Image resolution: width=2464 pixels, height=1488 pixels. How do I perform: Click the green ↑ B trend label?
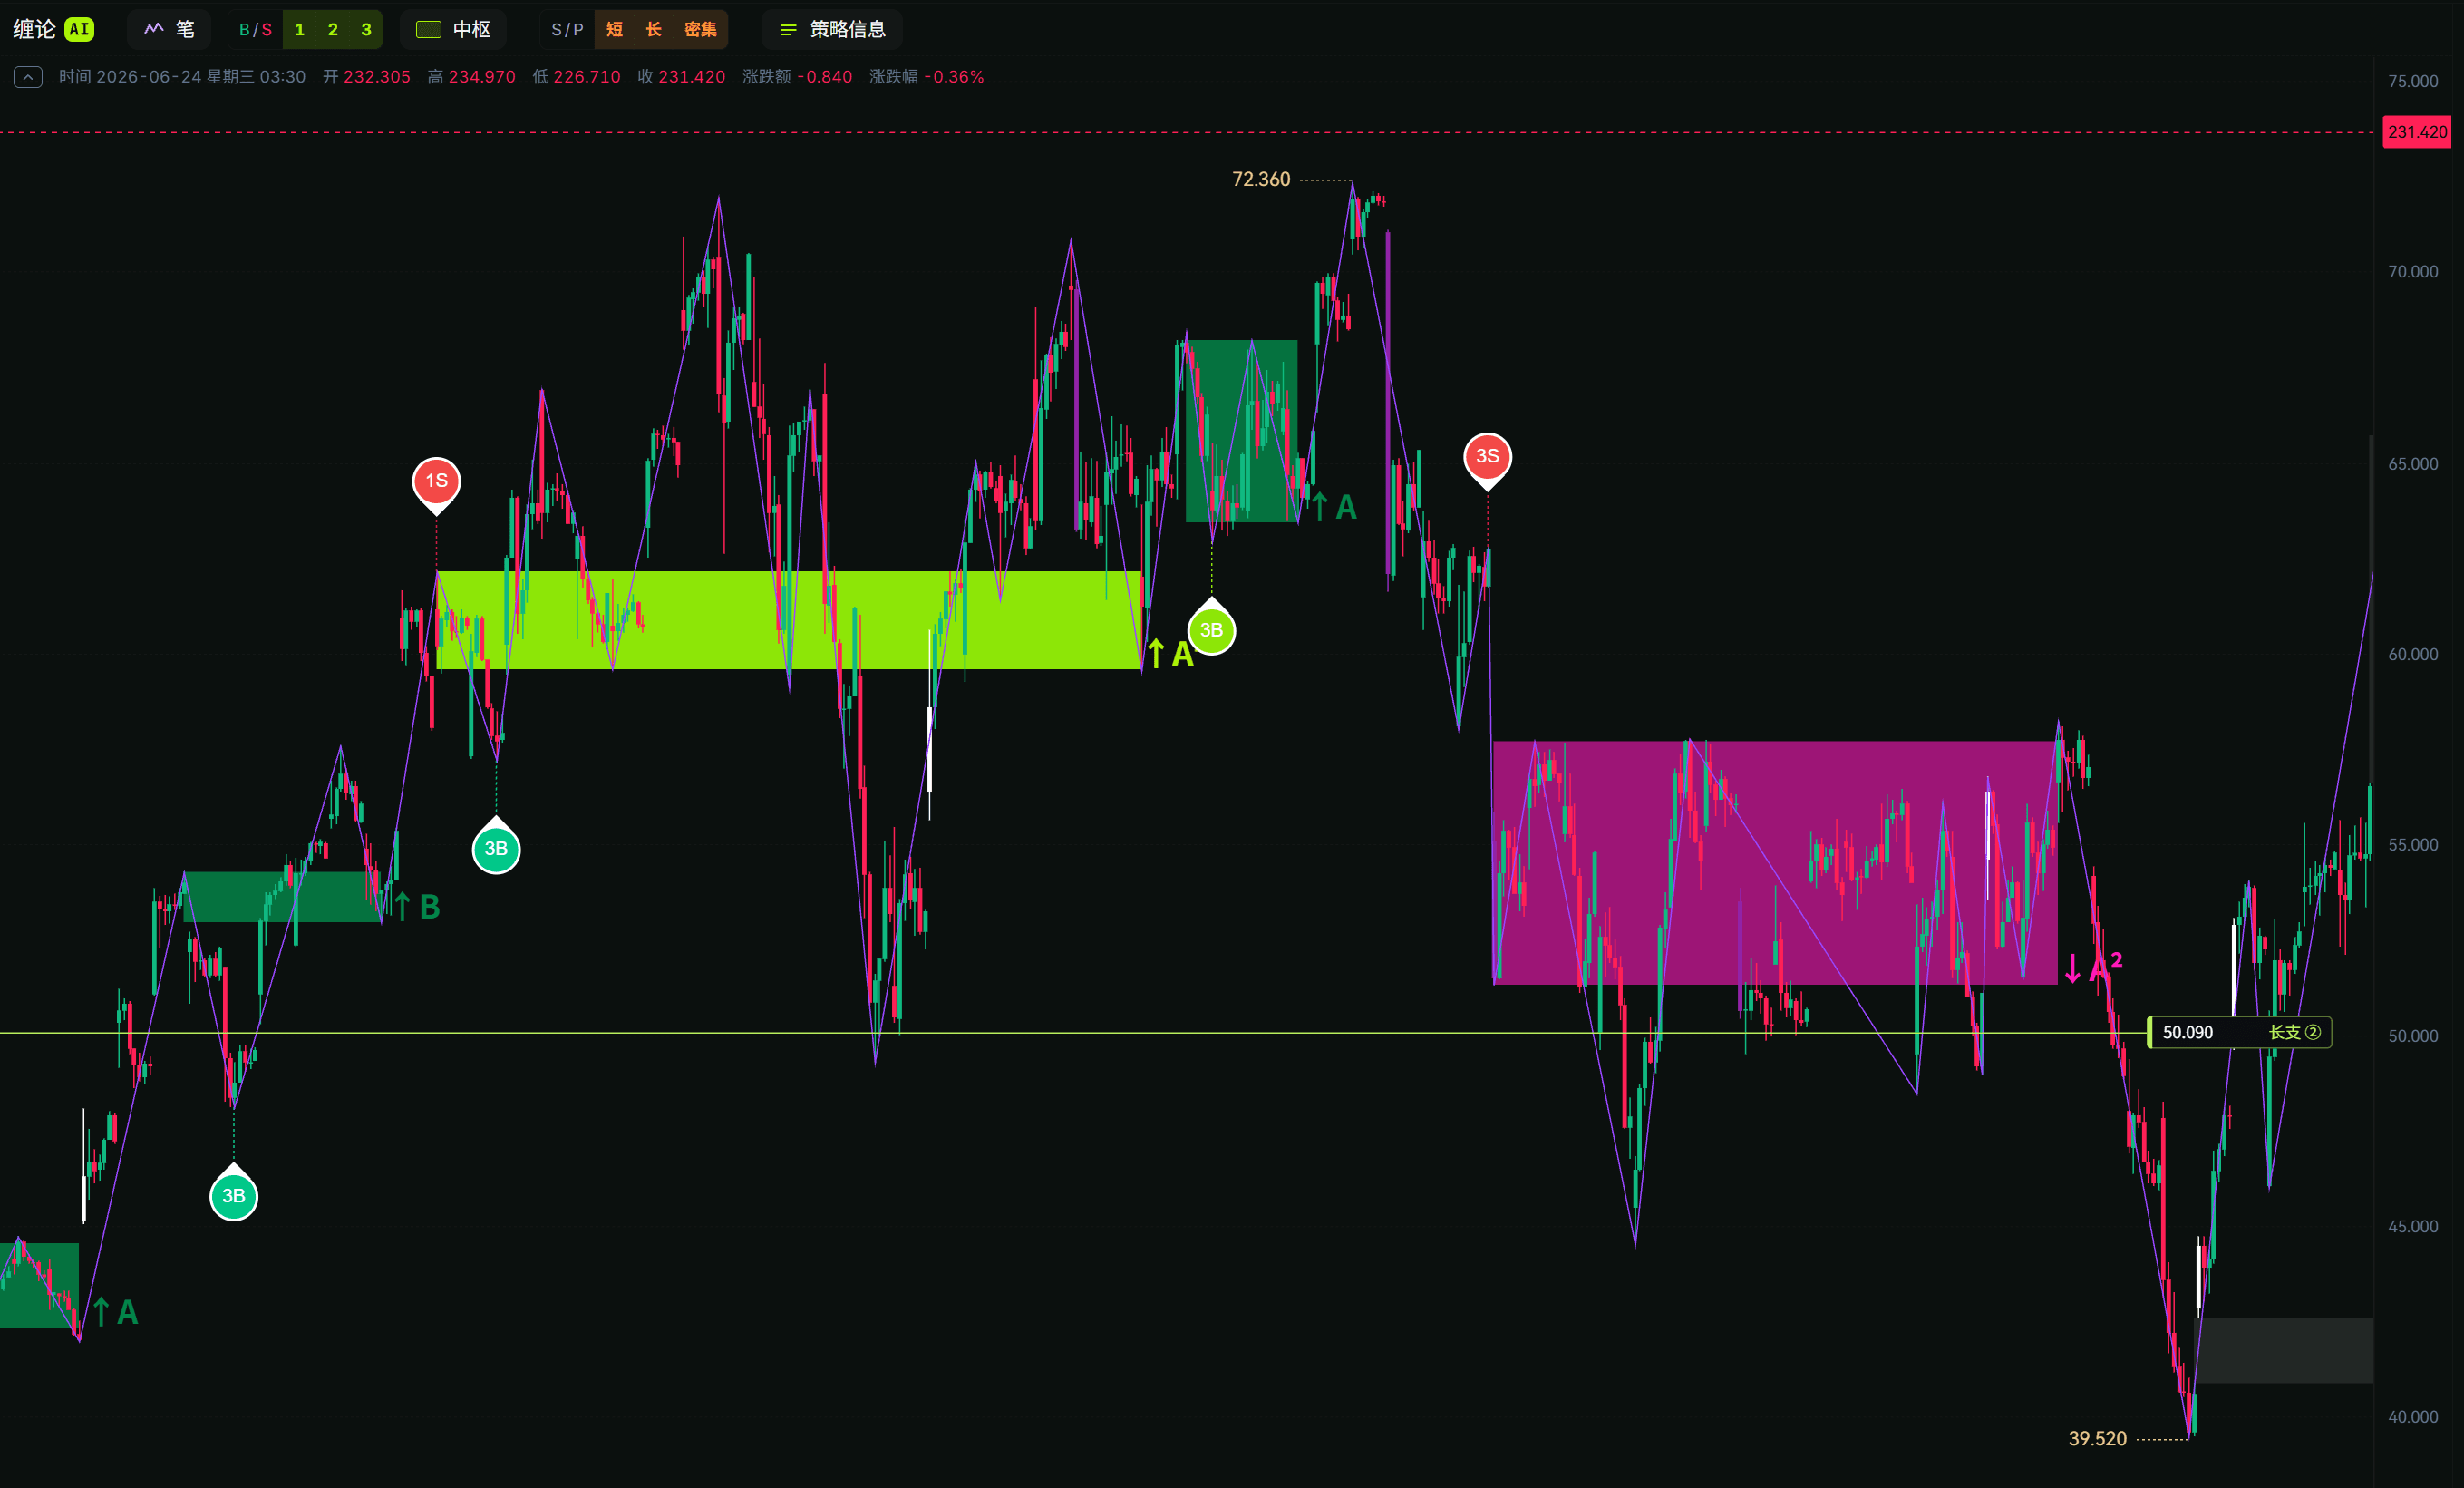[x=417, y=906]
